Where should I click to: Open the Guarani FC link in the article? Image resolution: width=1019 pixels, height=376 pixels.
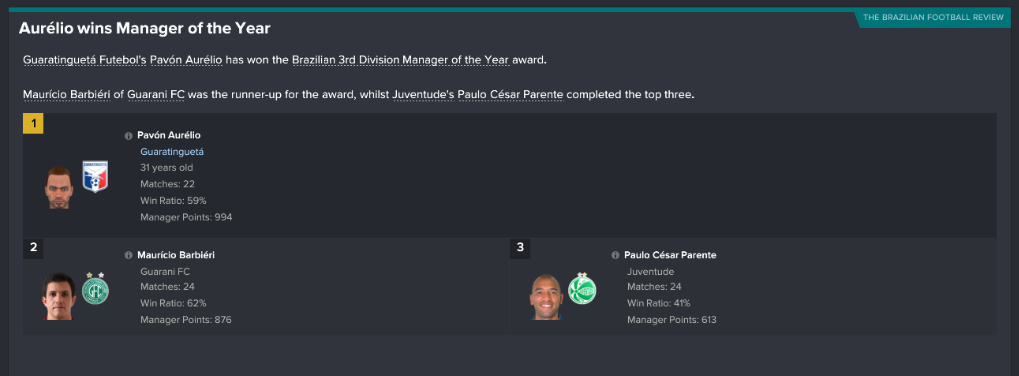tap(156, 95)
